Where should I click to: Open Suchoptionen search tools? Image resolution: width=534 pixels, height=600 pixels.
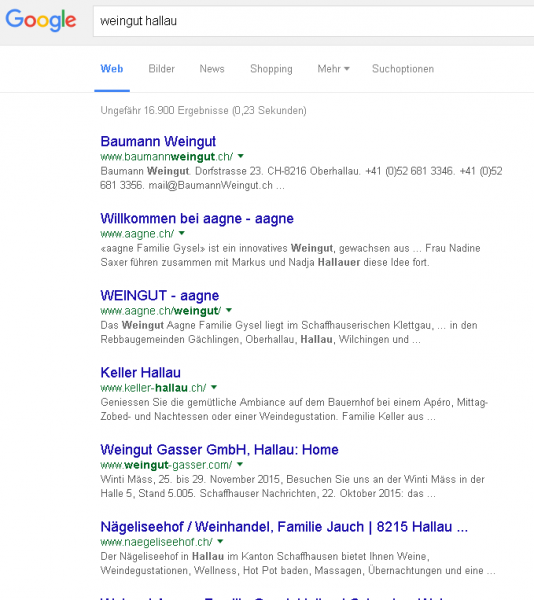[x=403, y=69]
